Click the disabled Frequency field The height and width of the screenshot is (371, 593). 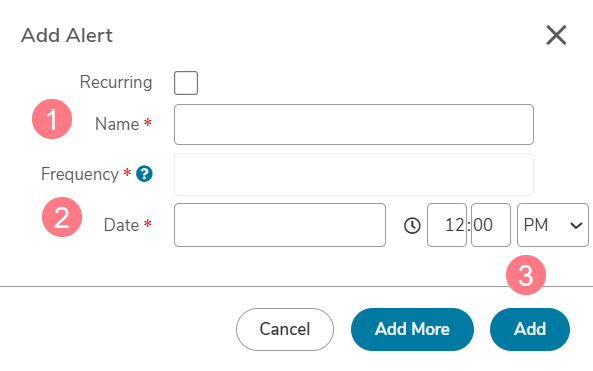(354, 174)
